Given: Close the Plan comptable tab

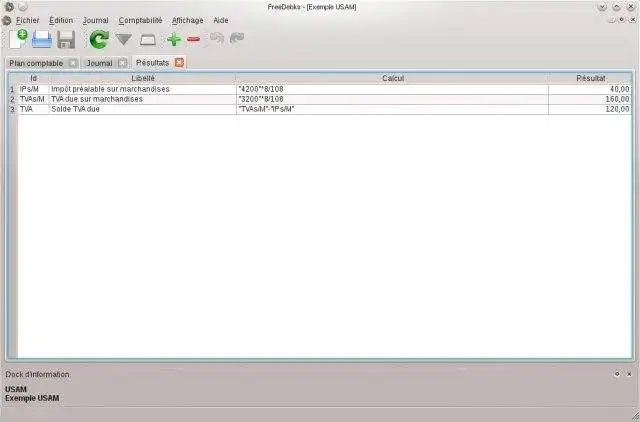Looking at the screenshot, I should 73,63.
